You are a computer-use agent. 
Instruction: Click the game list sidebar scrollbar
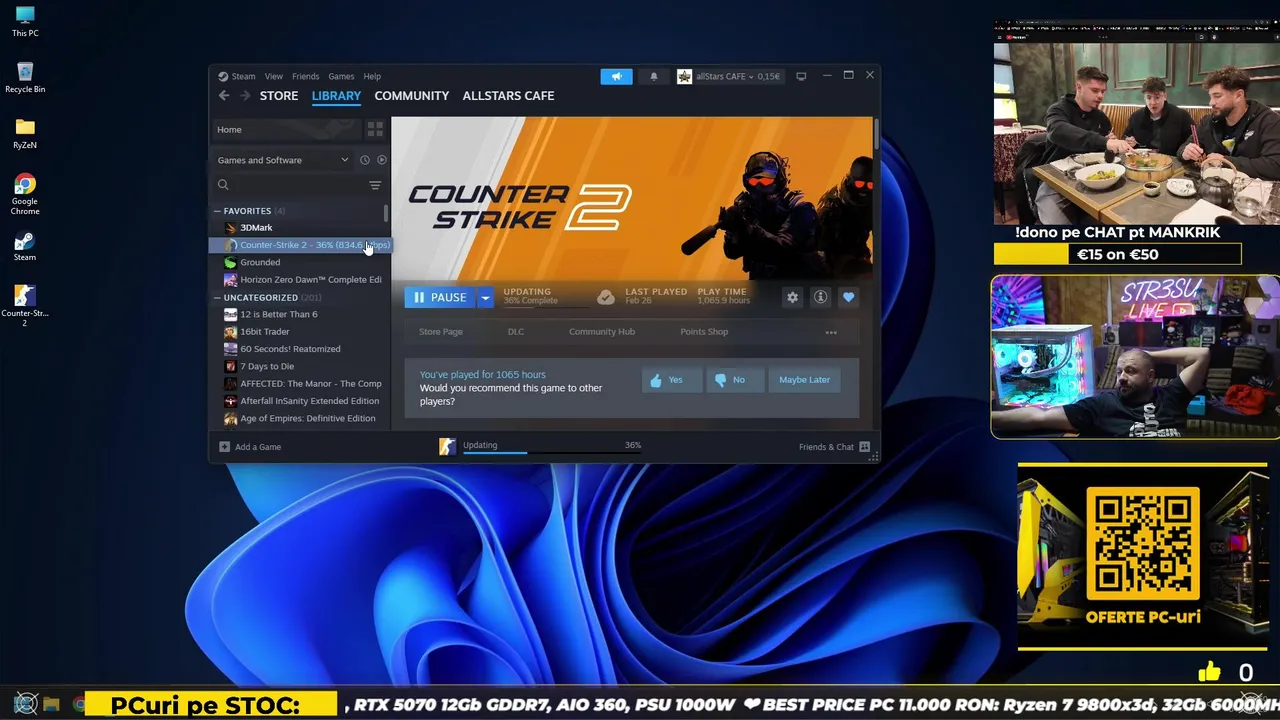pos(386,213)
